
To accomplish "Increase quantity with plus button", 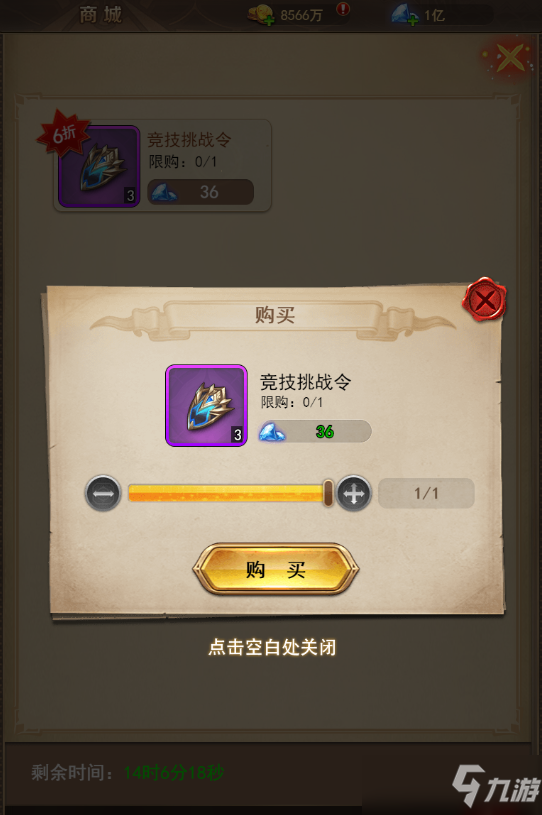I will (354, 493).
